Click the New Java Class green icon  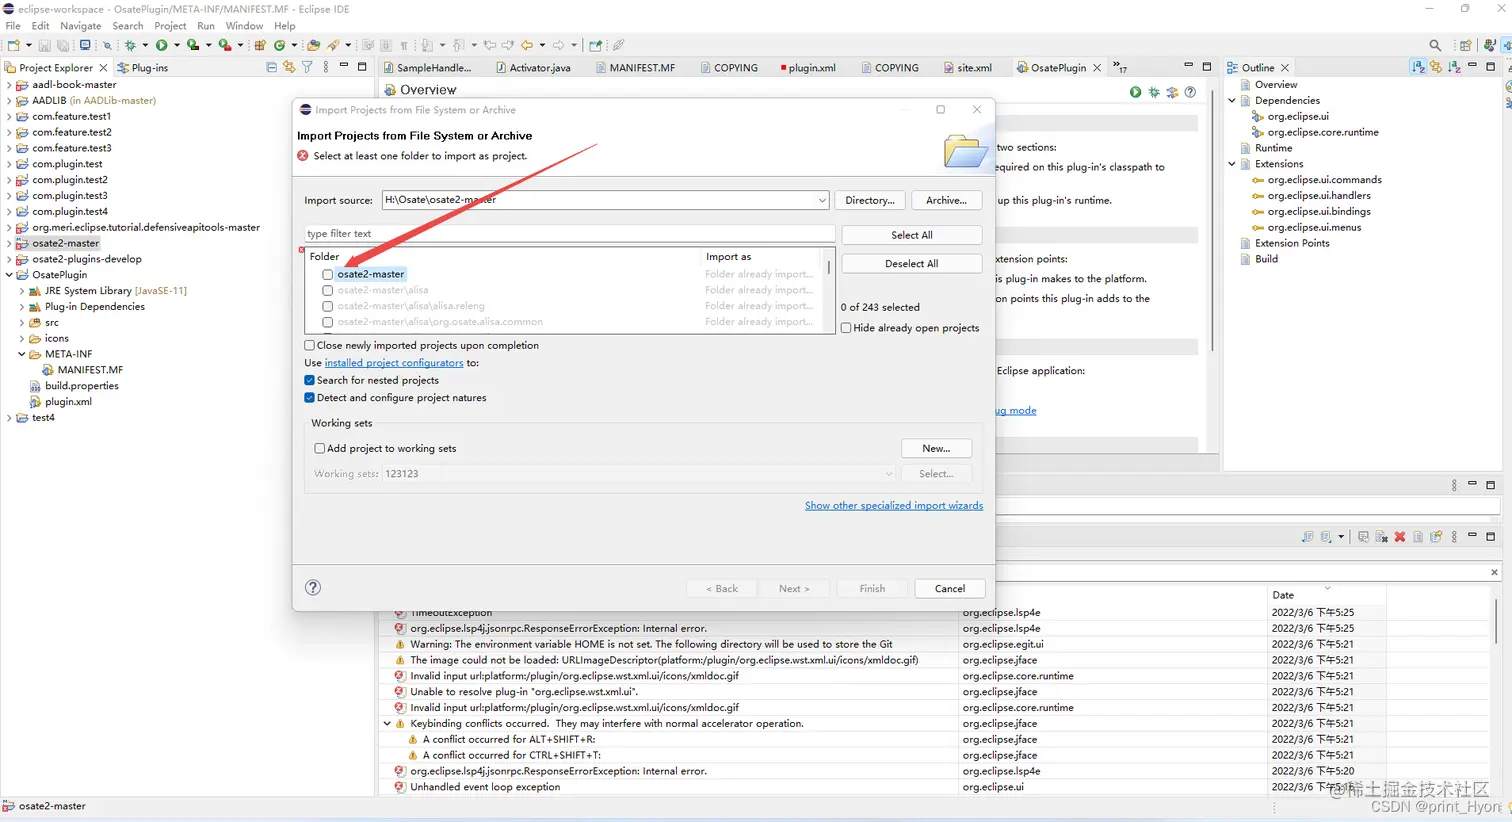coord(280,45)
